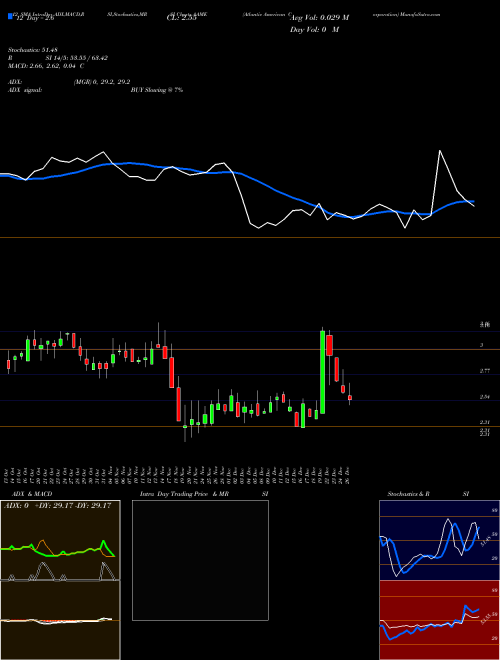Click the 'BUY Slowing @ 7%' signal text
Image resolution: width=500 pixels, height=660 pixels.
157,90
